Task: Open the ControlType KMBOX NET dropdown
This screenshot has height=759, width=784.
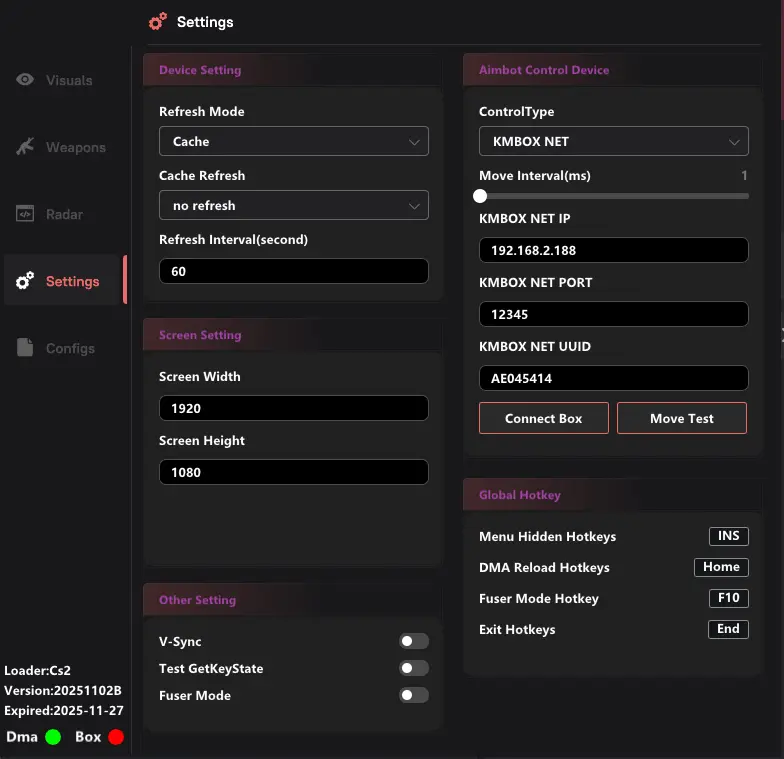Action: 613,142
